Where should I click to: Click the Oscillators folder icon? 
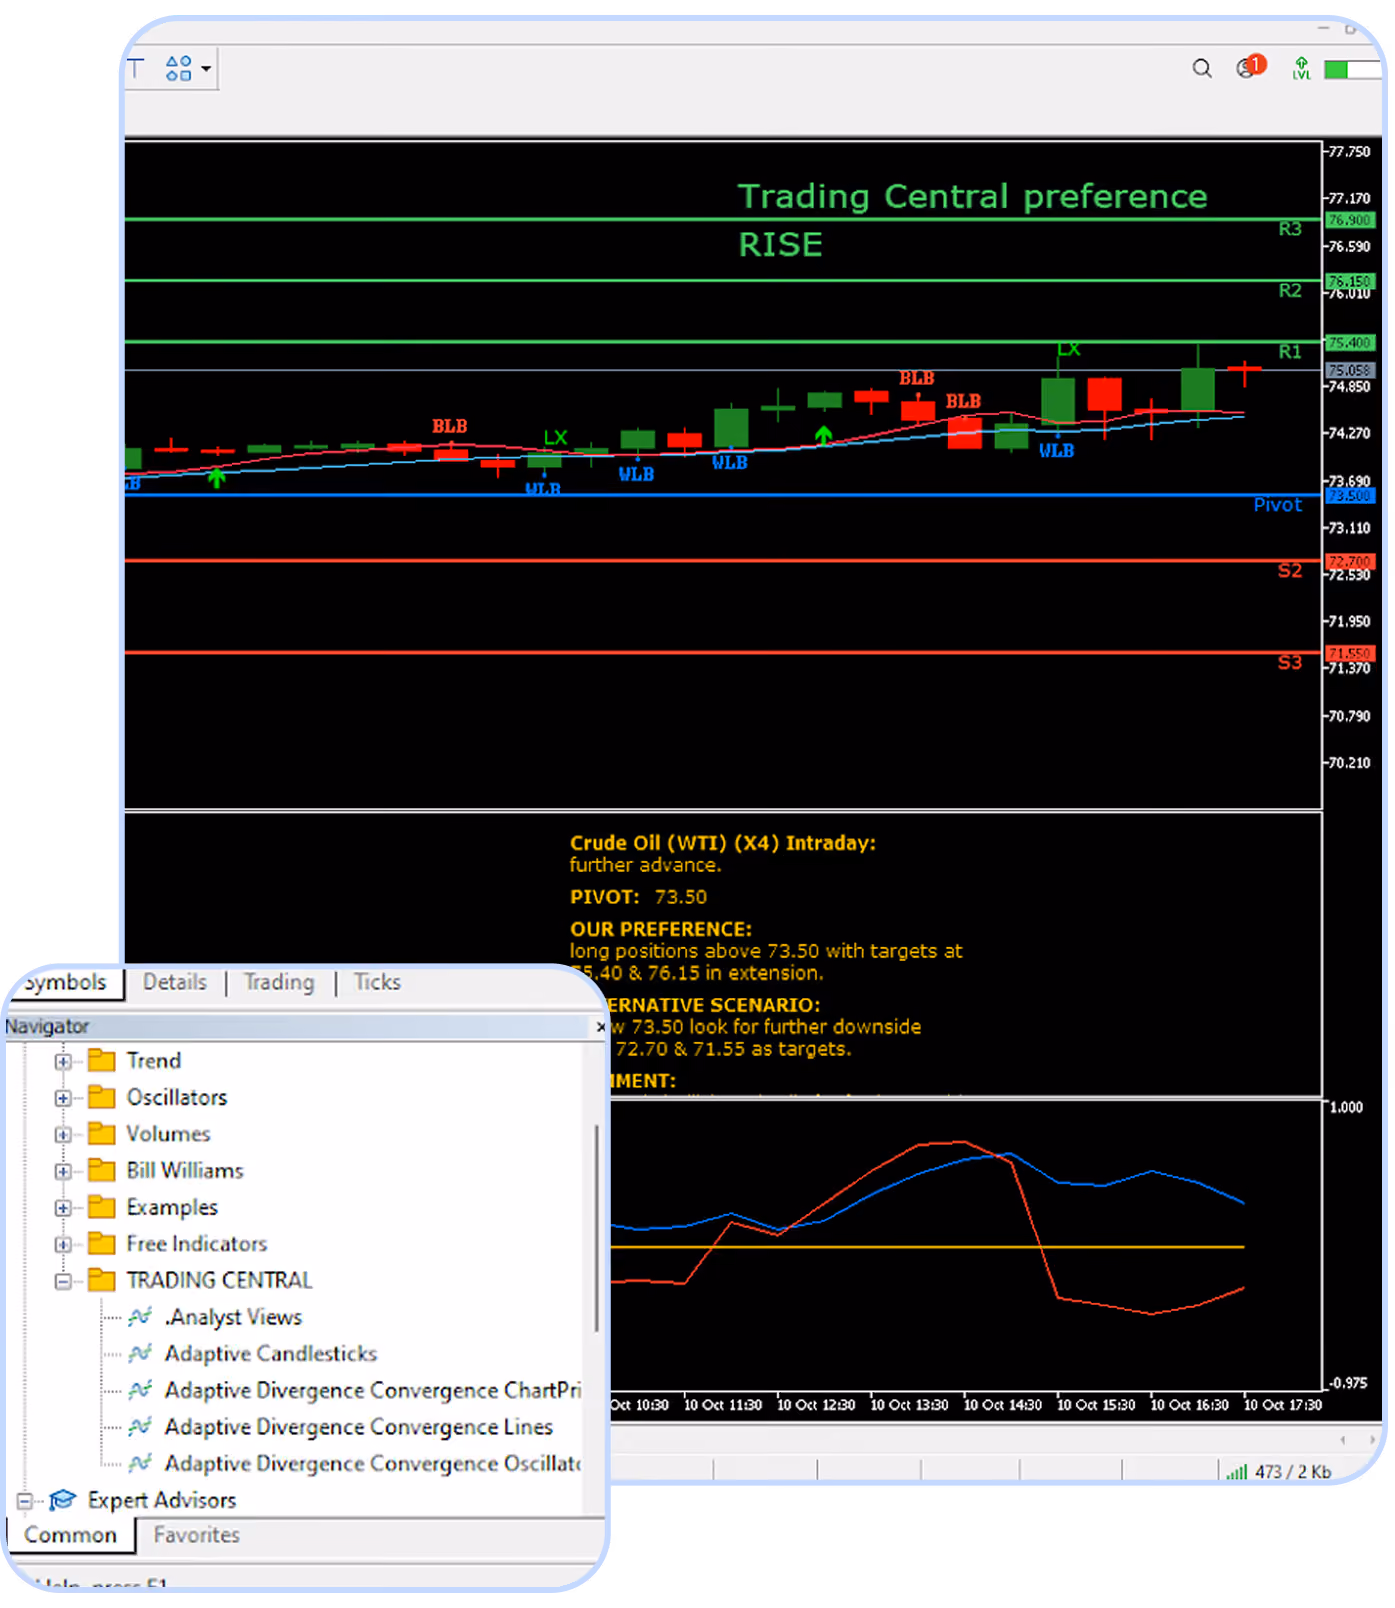point(102,1097)
